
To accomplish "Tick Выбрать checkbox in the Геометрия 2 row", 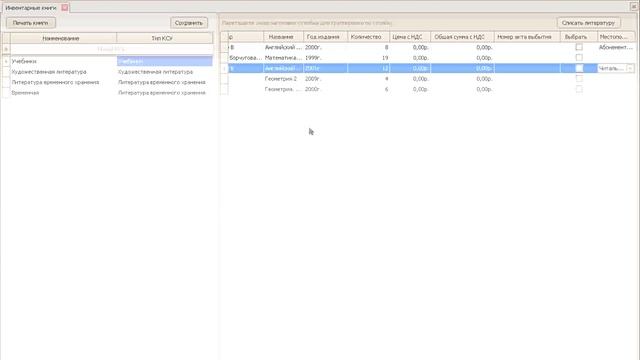I will [x=579, y=78].
